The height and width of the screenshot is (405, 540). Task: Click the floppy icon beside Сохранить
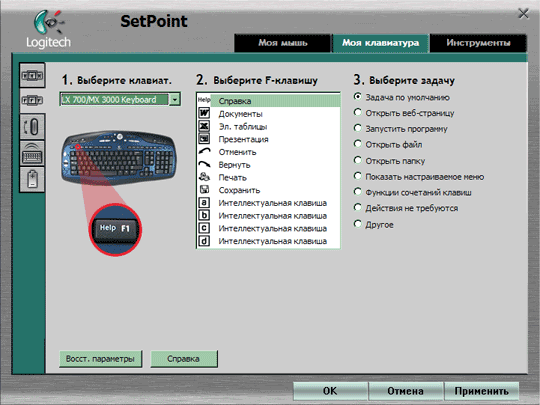pos(204,189)
